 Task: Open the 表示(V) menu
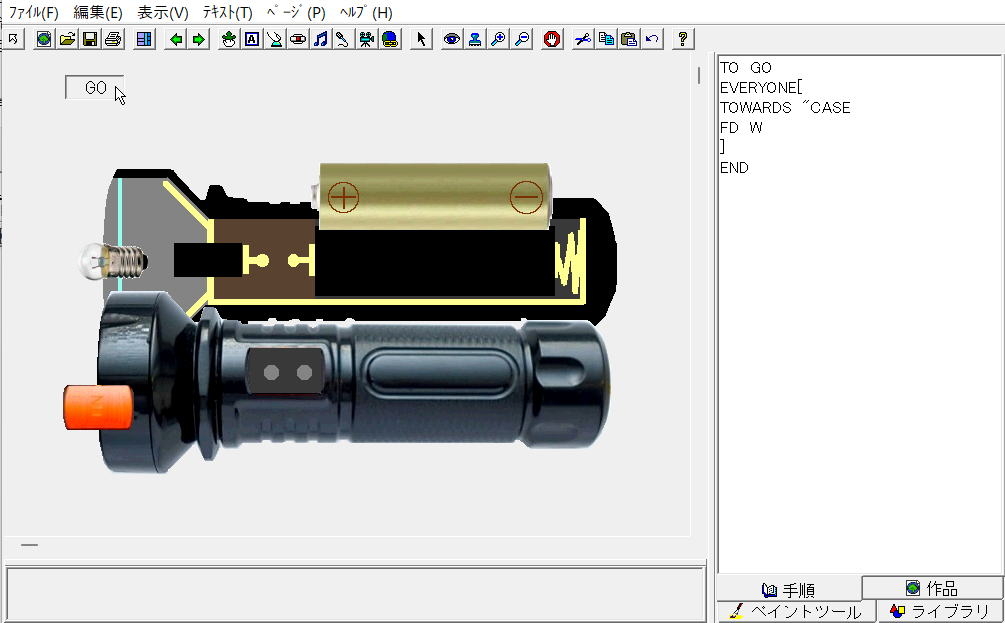163,13
